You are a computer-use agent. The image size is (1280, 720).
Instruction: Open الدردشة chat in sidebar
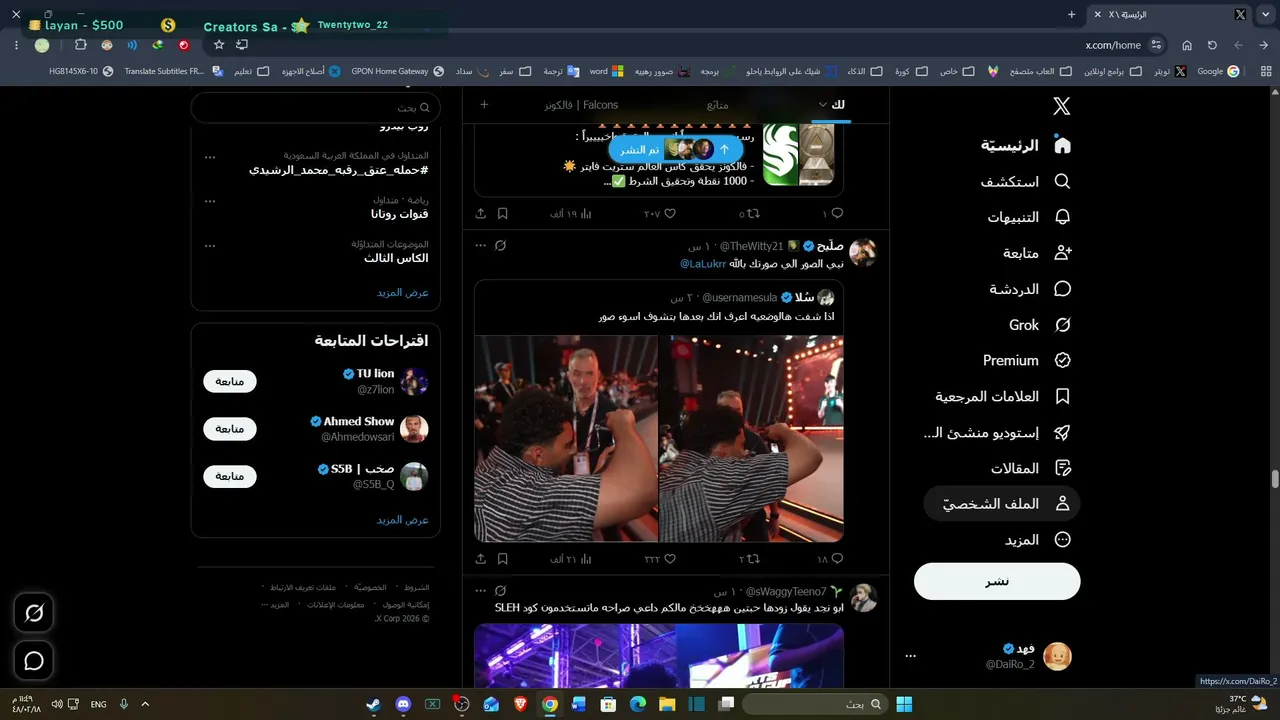pyautogui.click(x=1030, y=289)
